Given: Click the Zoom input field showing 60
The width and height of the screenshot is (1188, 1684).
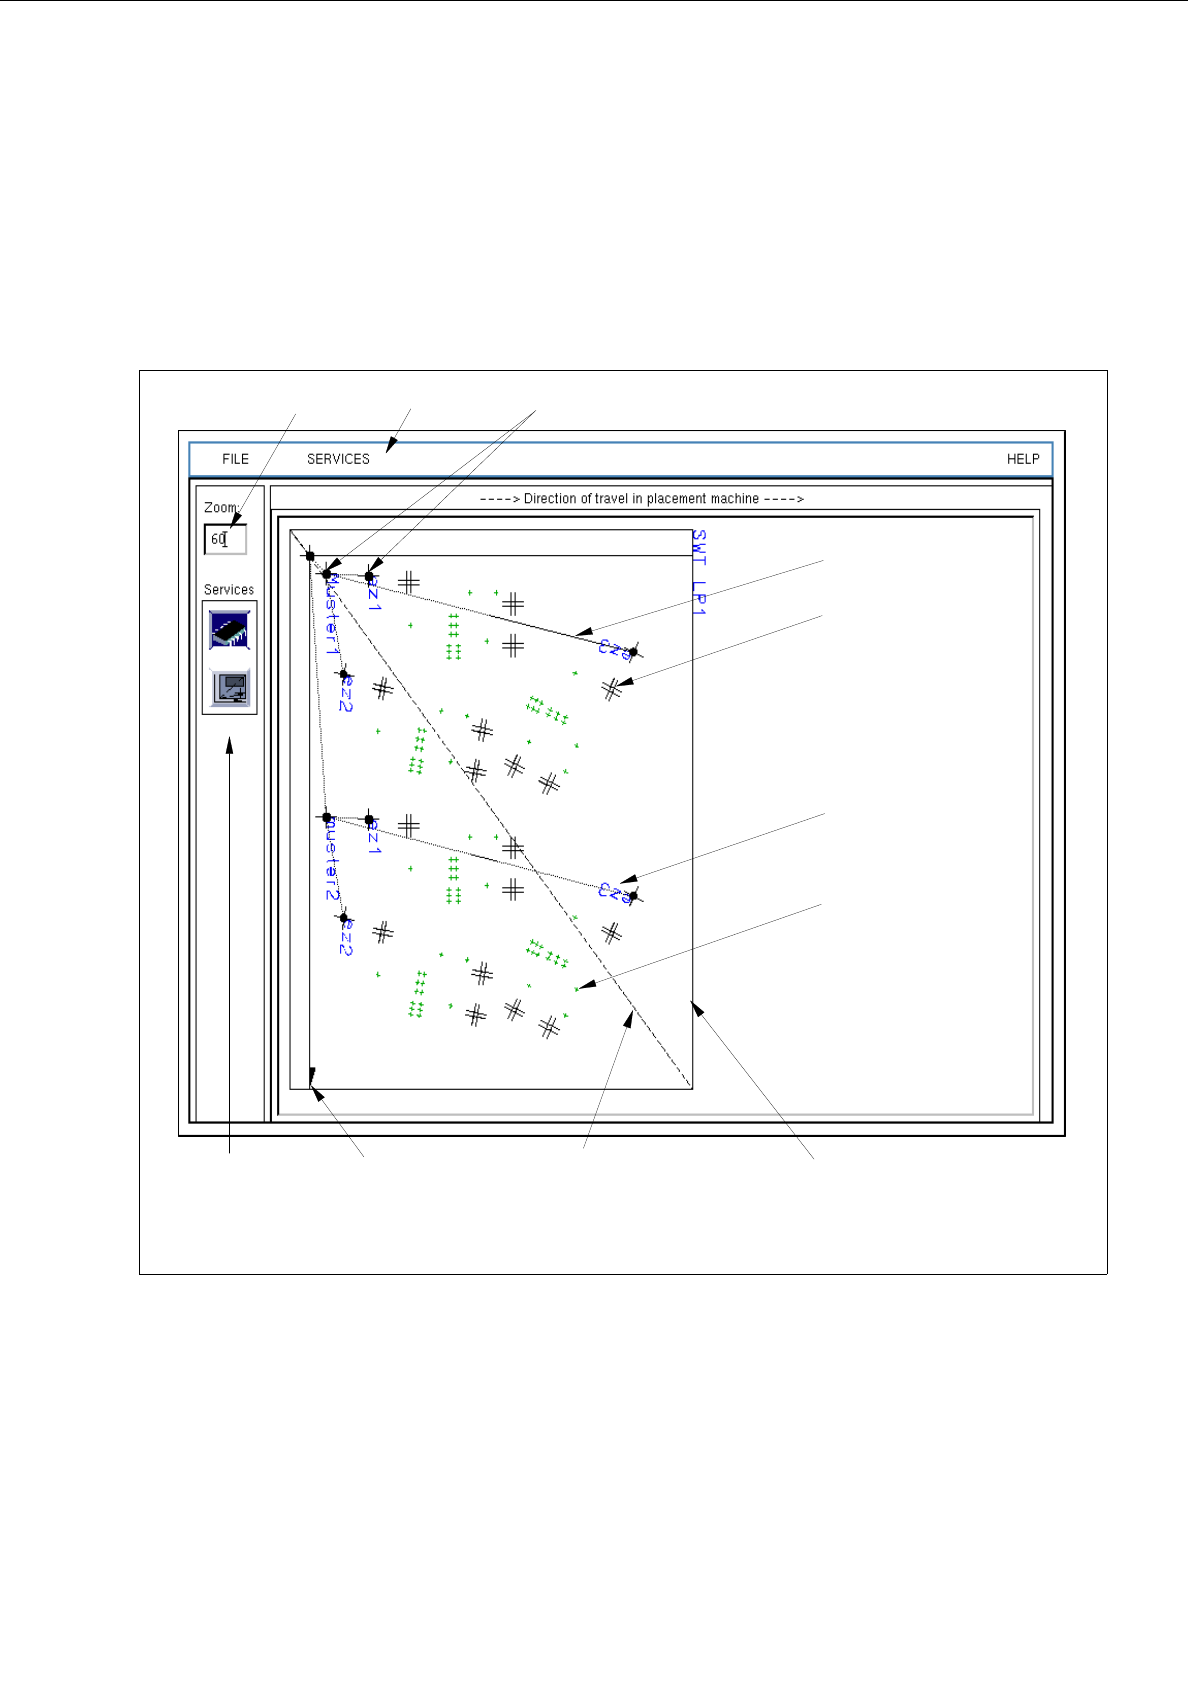Looking at the screenshot, I should (x=225, y=539).
